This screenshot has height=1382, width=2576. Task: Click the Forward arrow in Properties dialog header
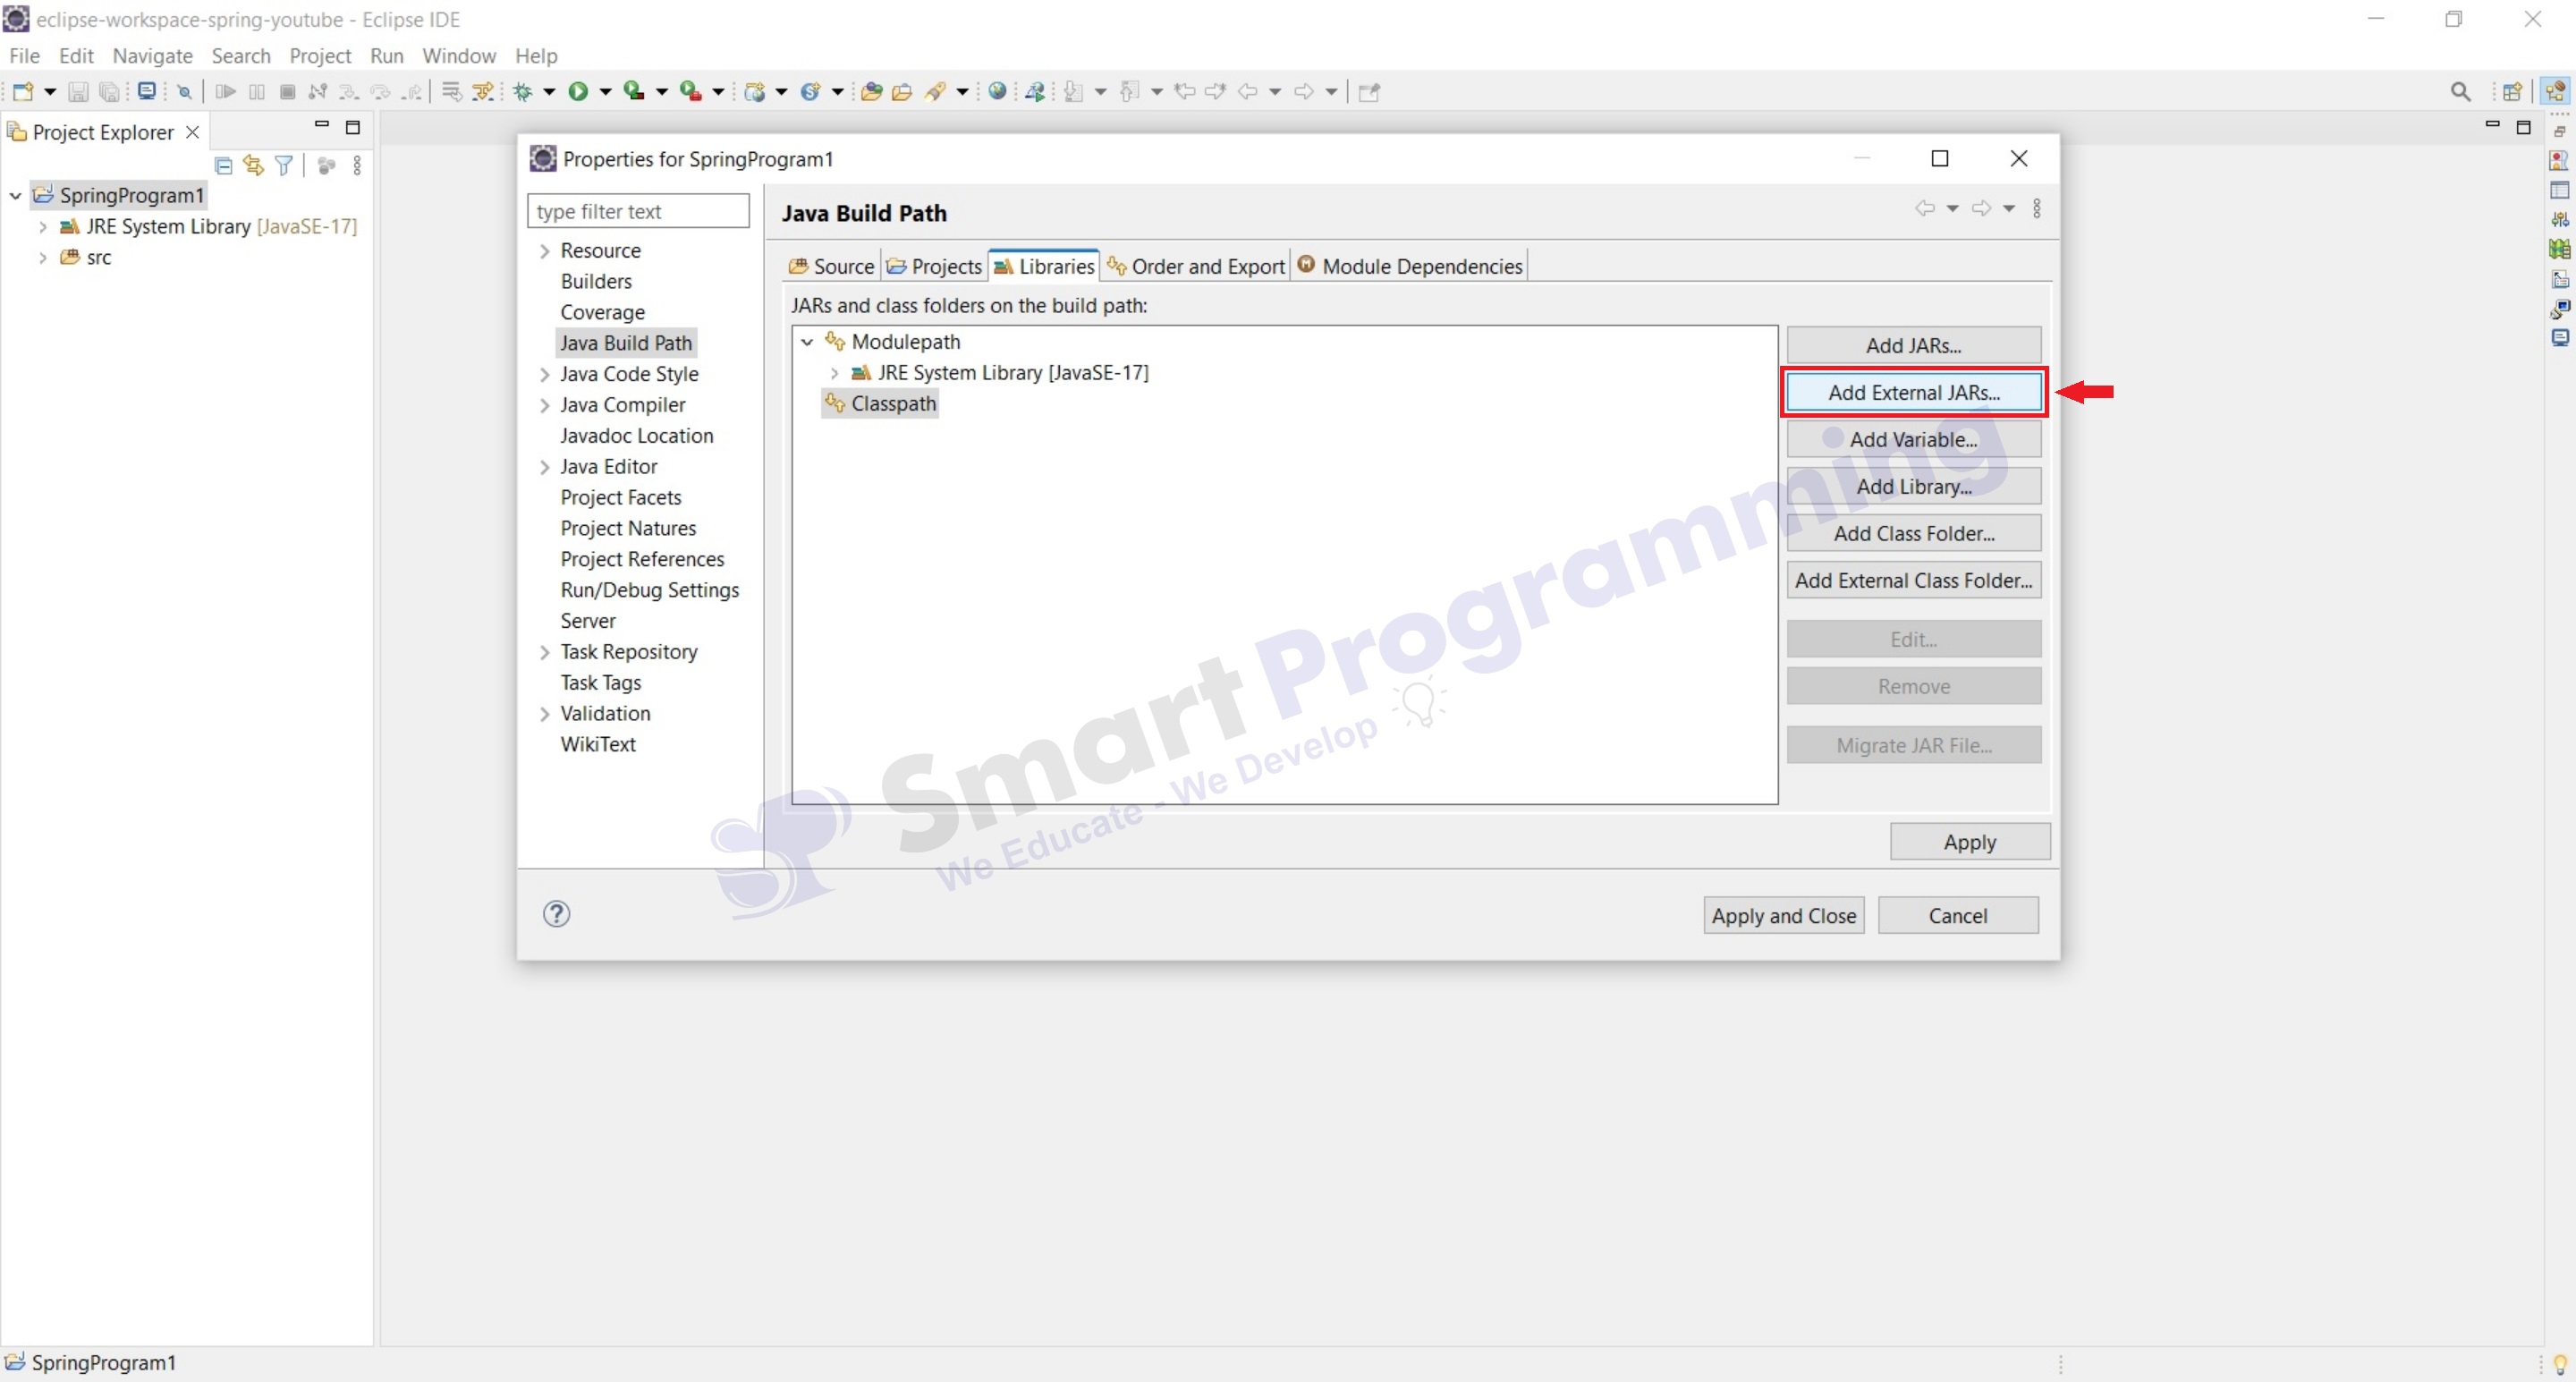1980,208
